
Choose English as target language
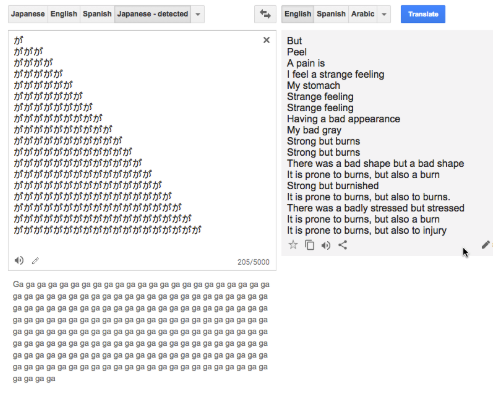click(x=298, y=14)
